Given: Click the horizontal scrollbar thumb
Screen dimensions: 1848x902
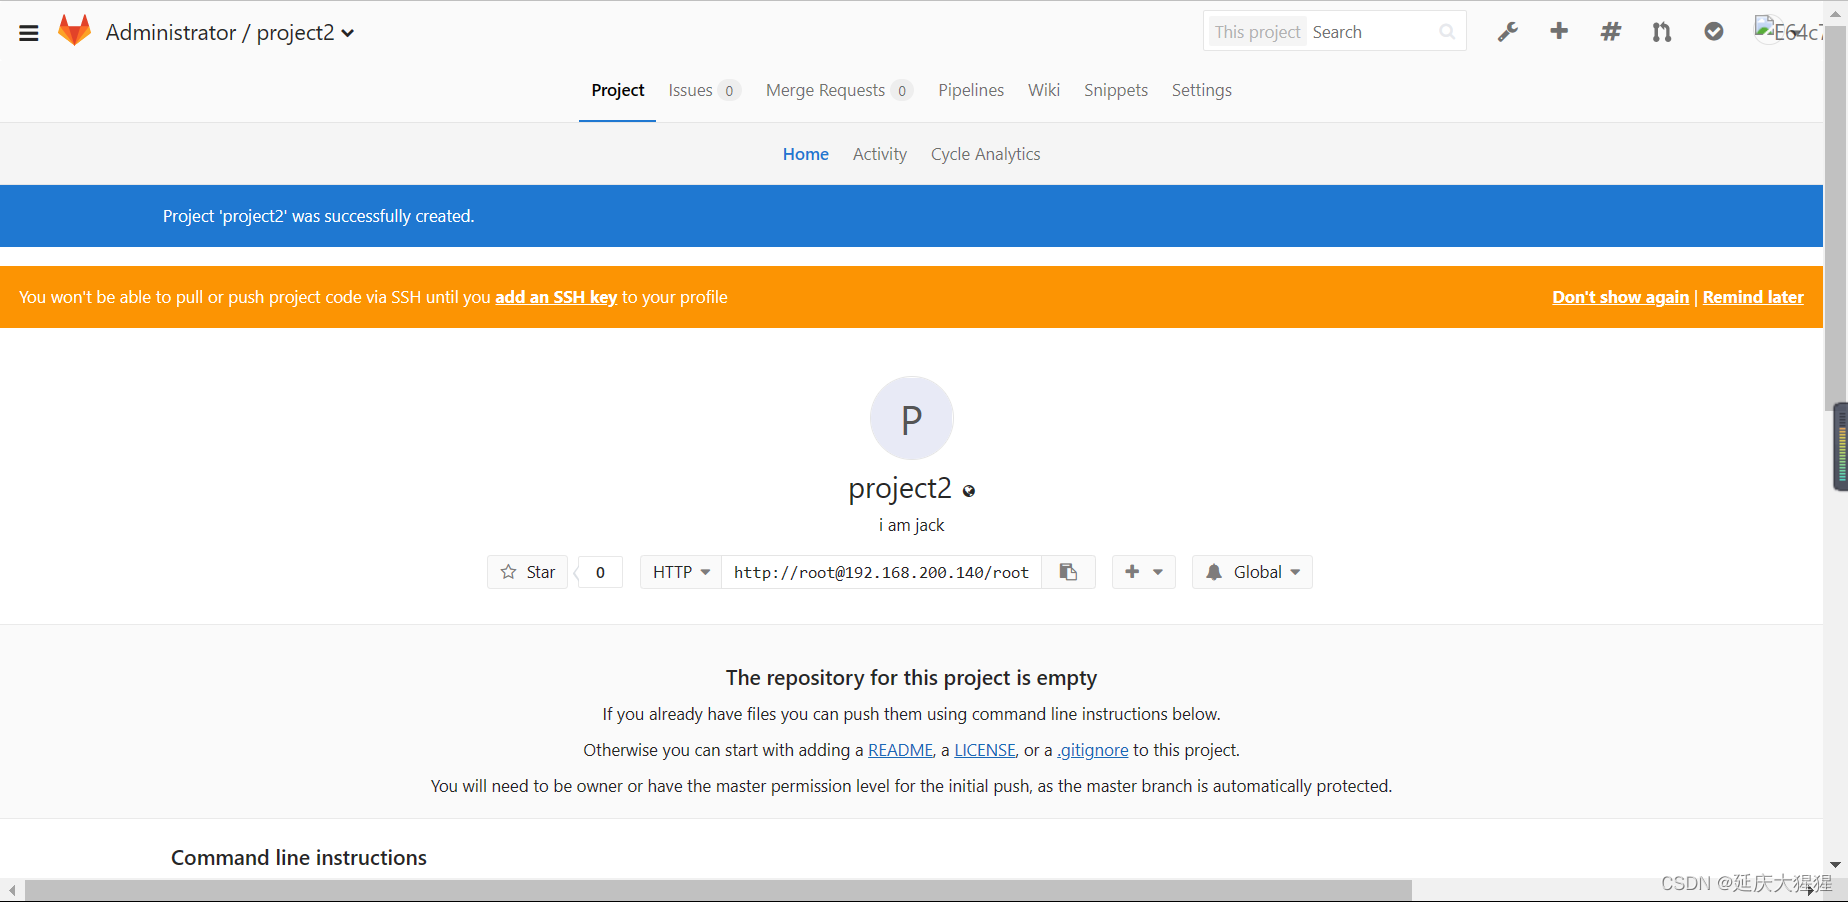Looking at the screenshot, I should click(x=718, y=890).
